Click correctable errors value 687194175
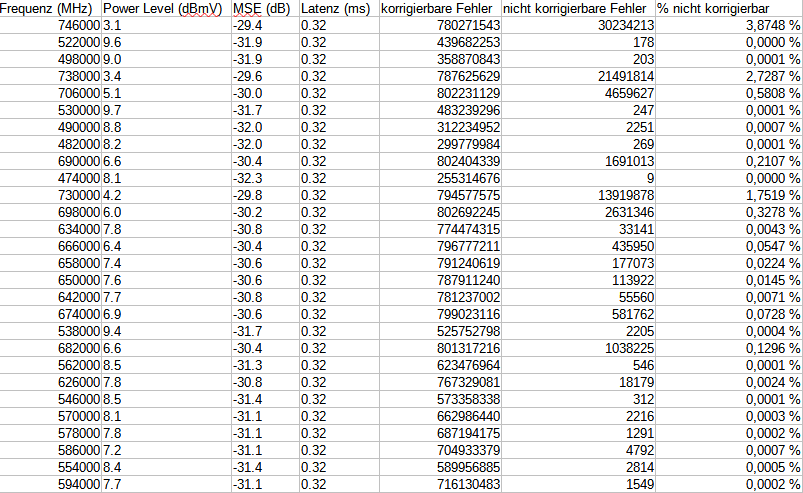The height and width of the screenshot is (493, 803). pos(440,434)
